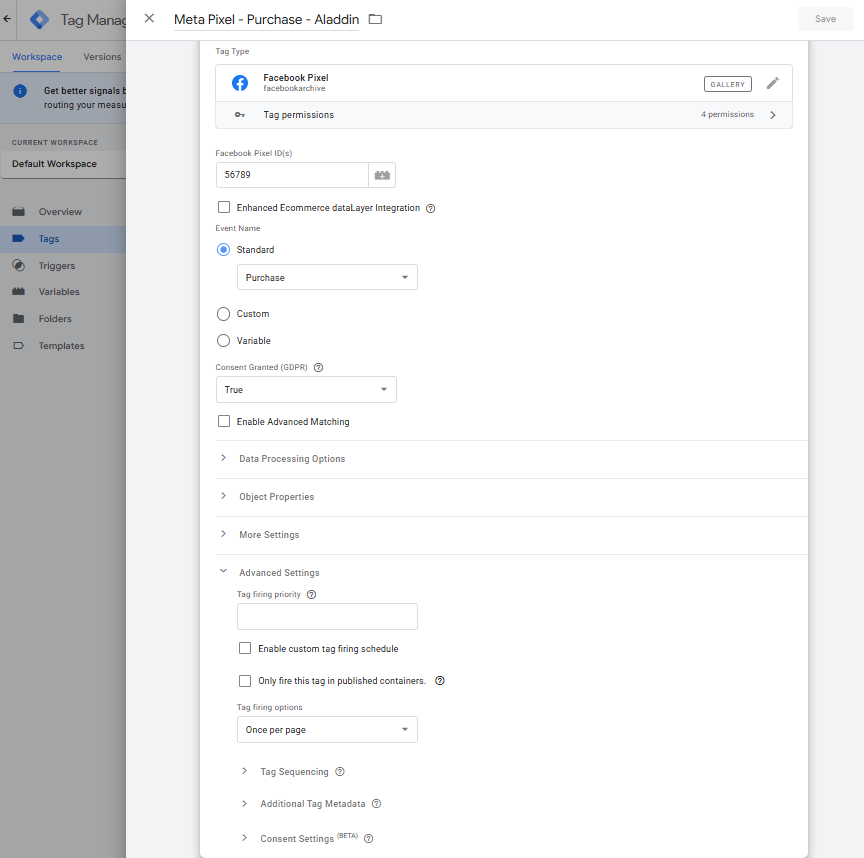Click the pencil icon to edit tag type
Screen dimensions: 864x858
pyautogui.click(x=772, y=84)
